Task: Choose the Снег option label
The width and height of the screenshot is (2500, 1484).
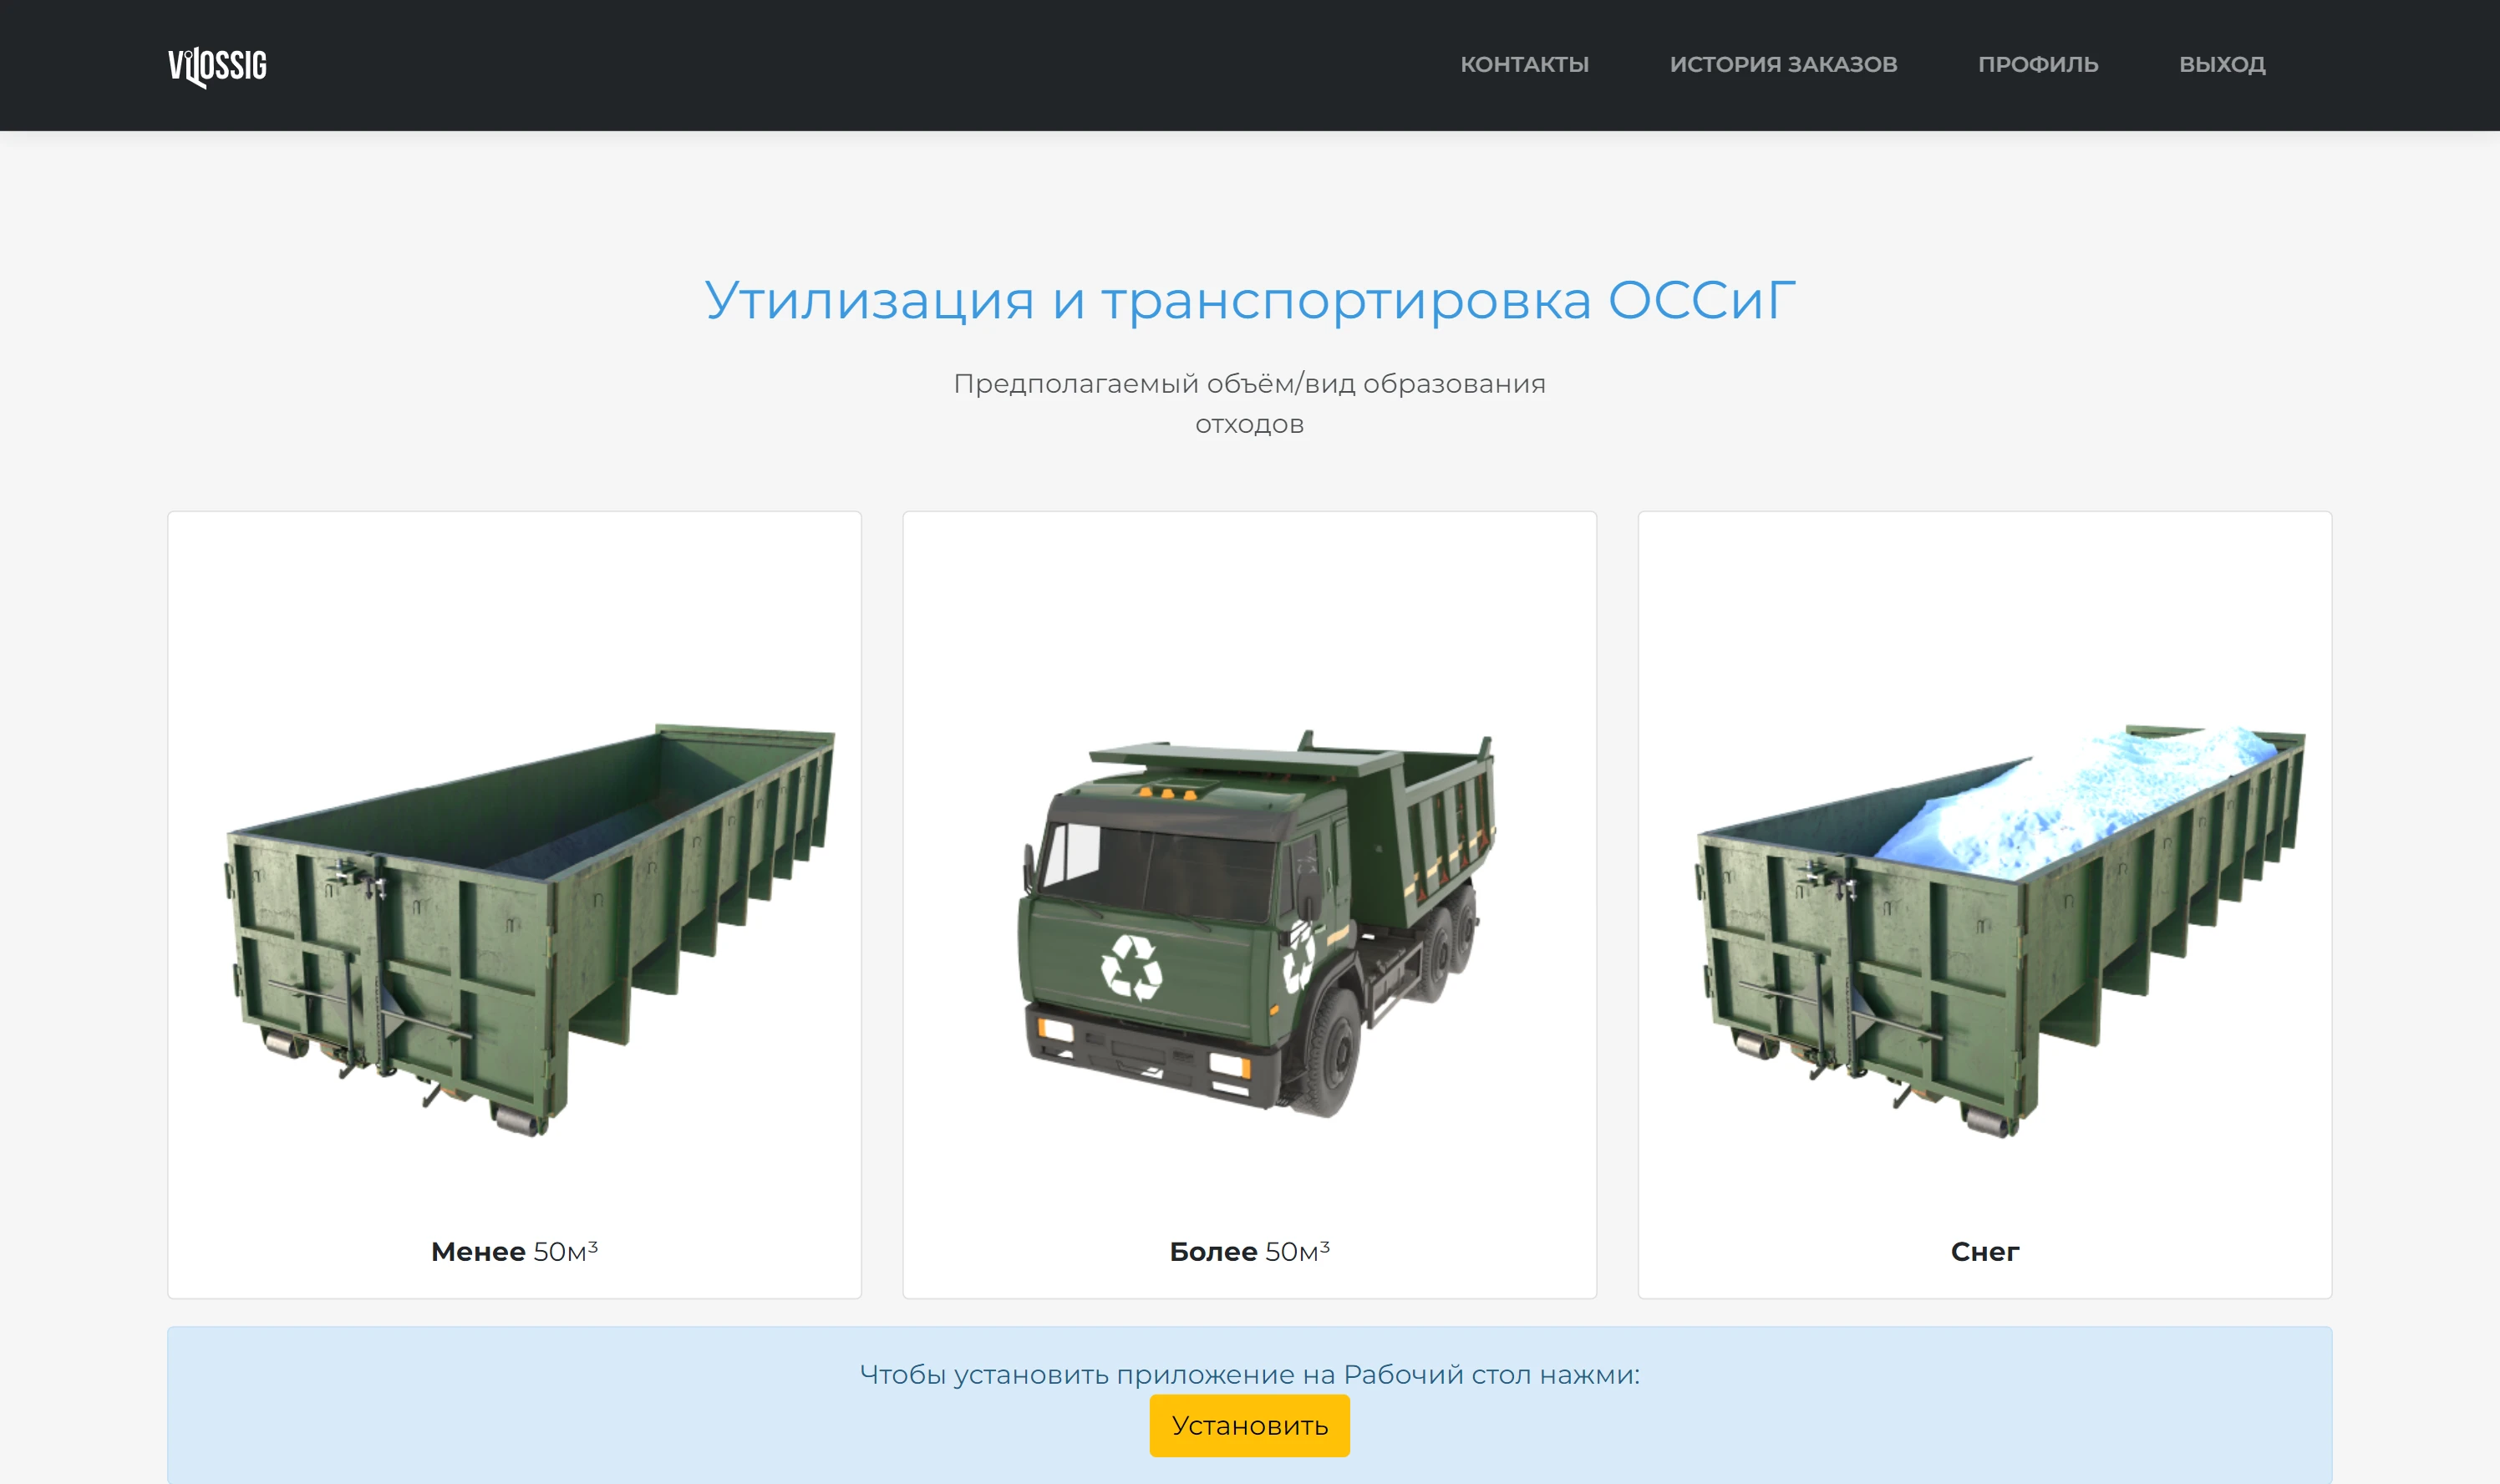Action: point(1984,1251)
